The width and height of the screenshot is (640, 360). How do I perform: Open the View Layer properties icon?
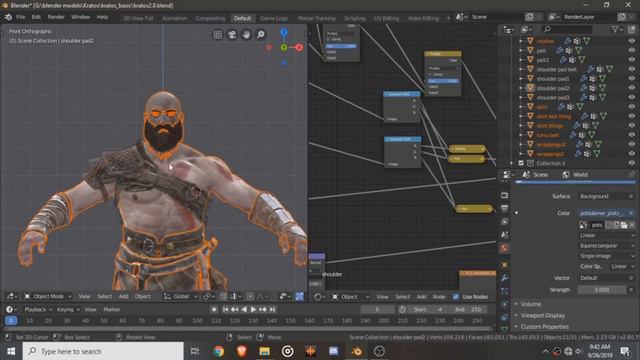pyautogui.click(x=504, y=222)
